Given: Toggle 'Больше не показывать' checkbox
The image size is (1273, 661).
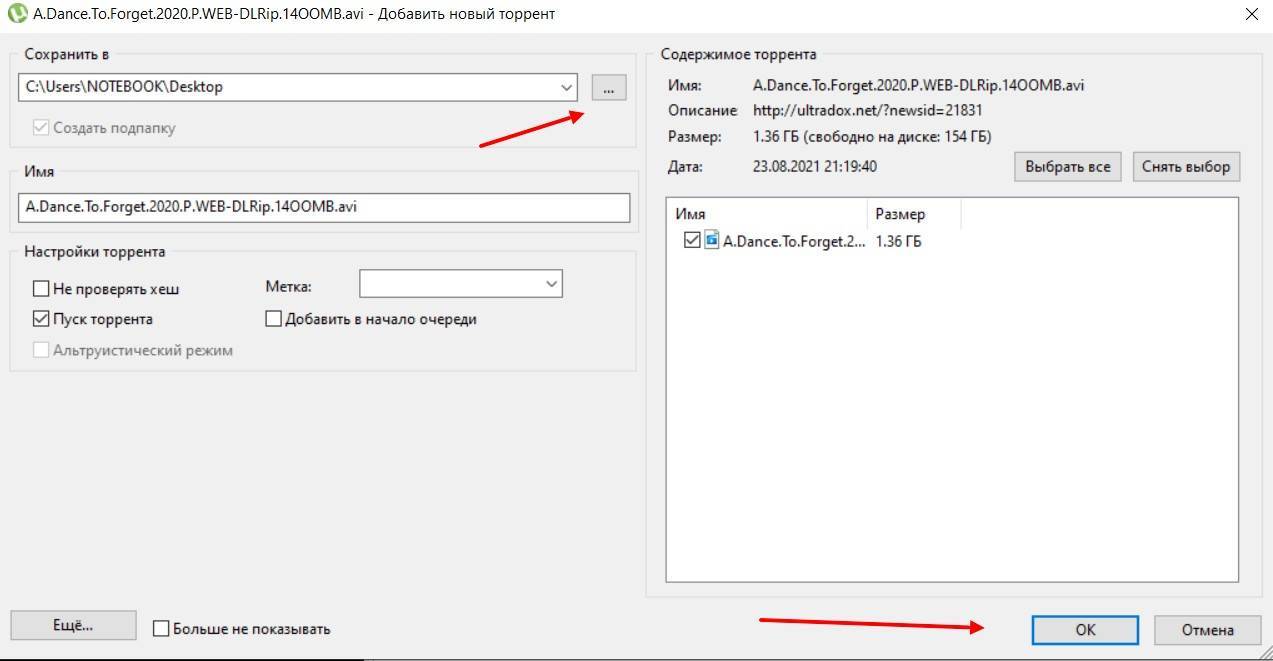Looking at the screenshot, I should pos(161,629).
